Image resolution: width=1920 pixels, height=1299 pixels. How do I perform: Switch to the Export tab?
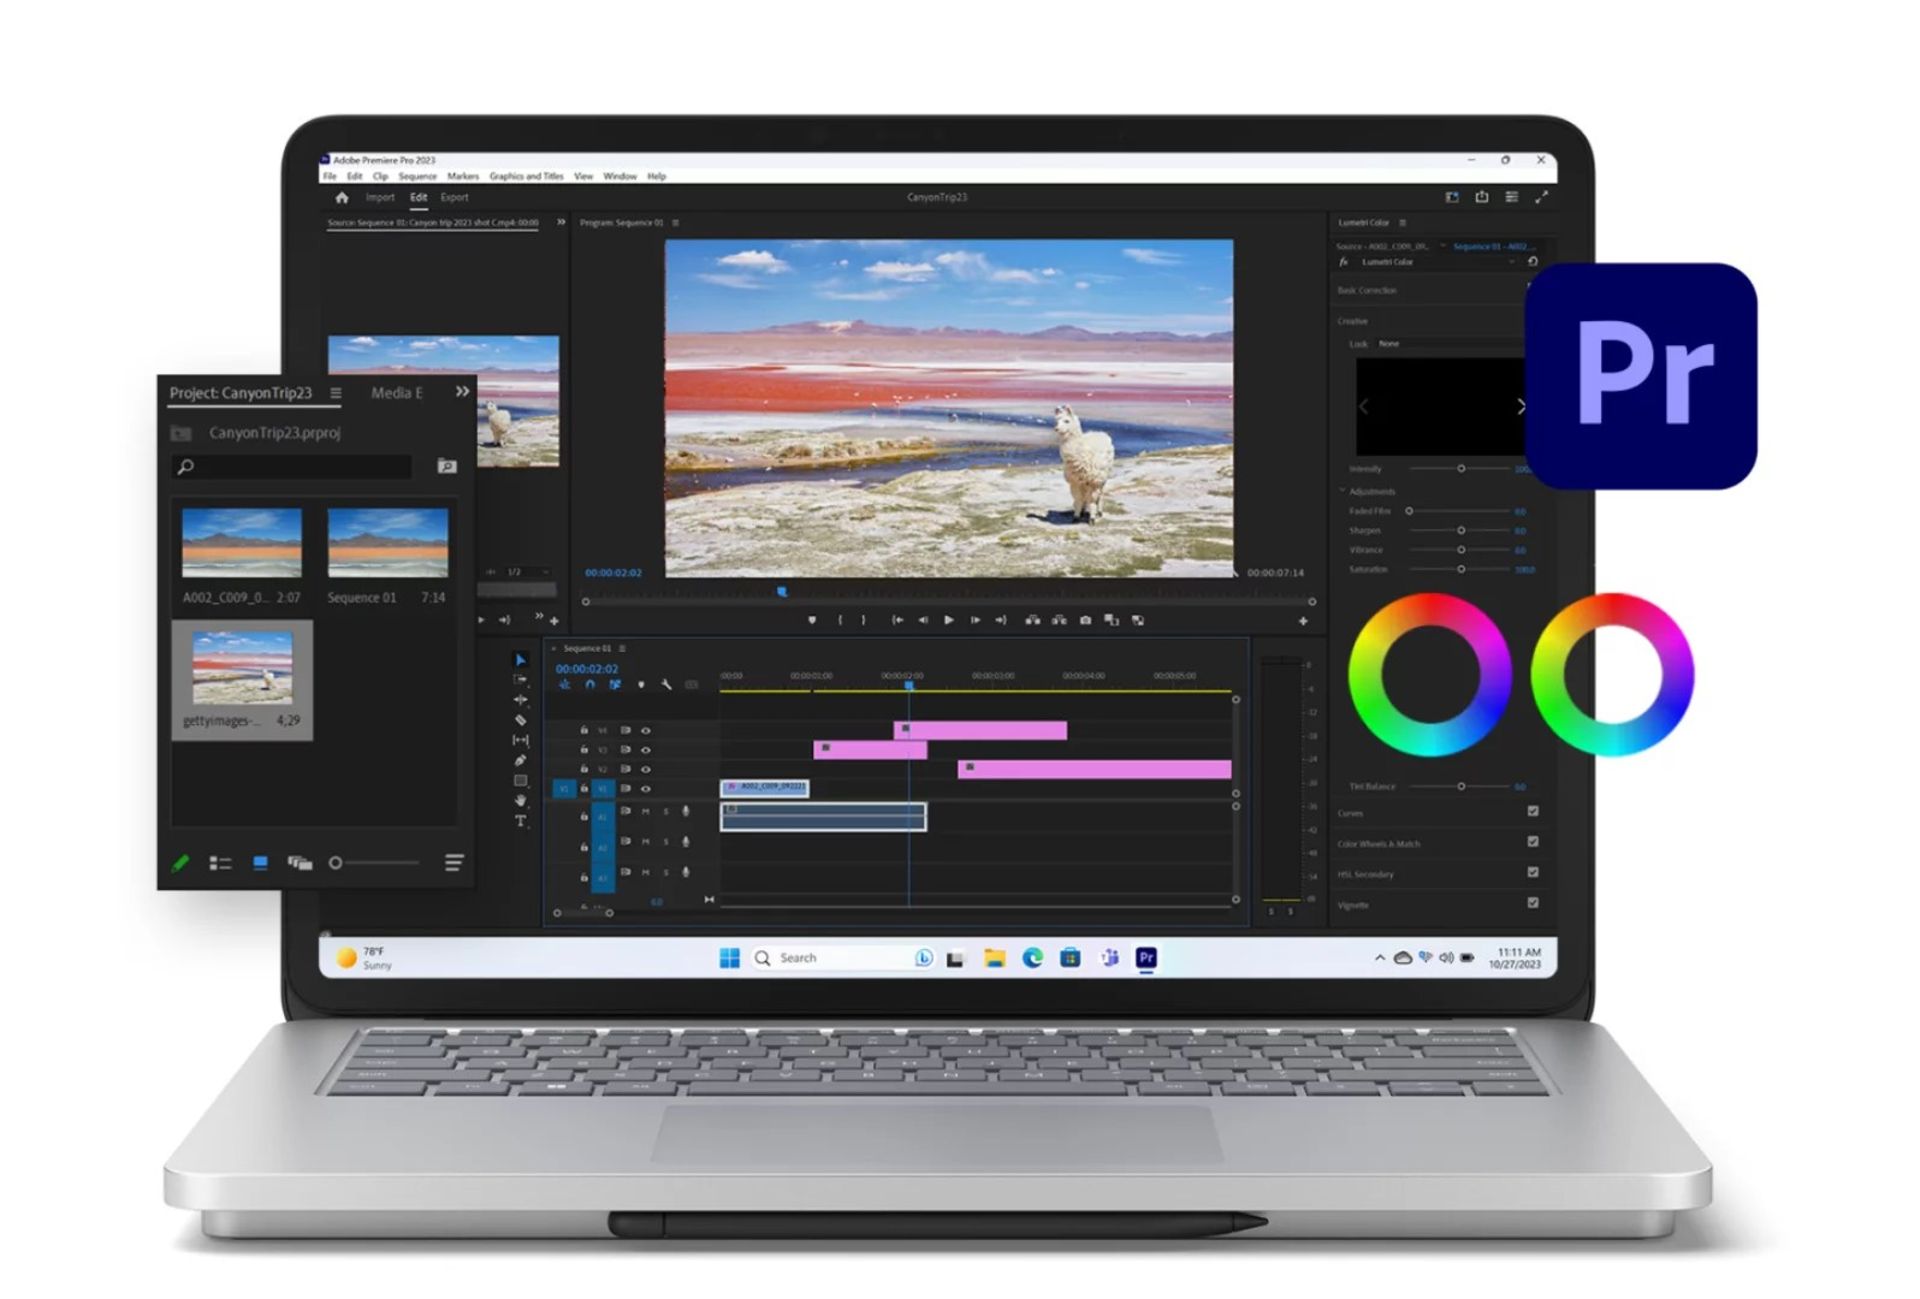(x=454, y=198)
